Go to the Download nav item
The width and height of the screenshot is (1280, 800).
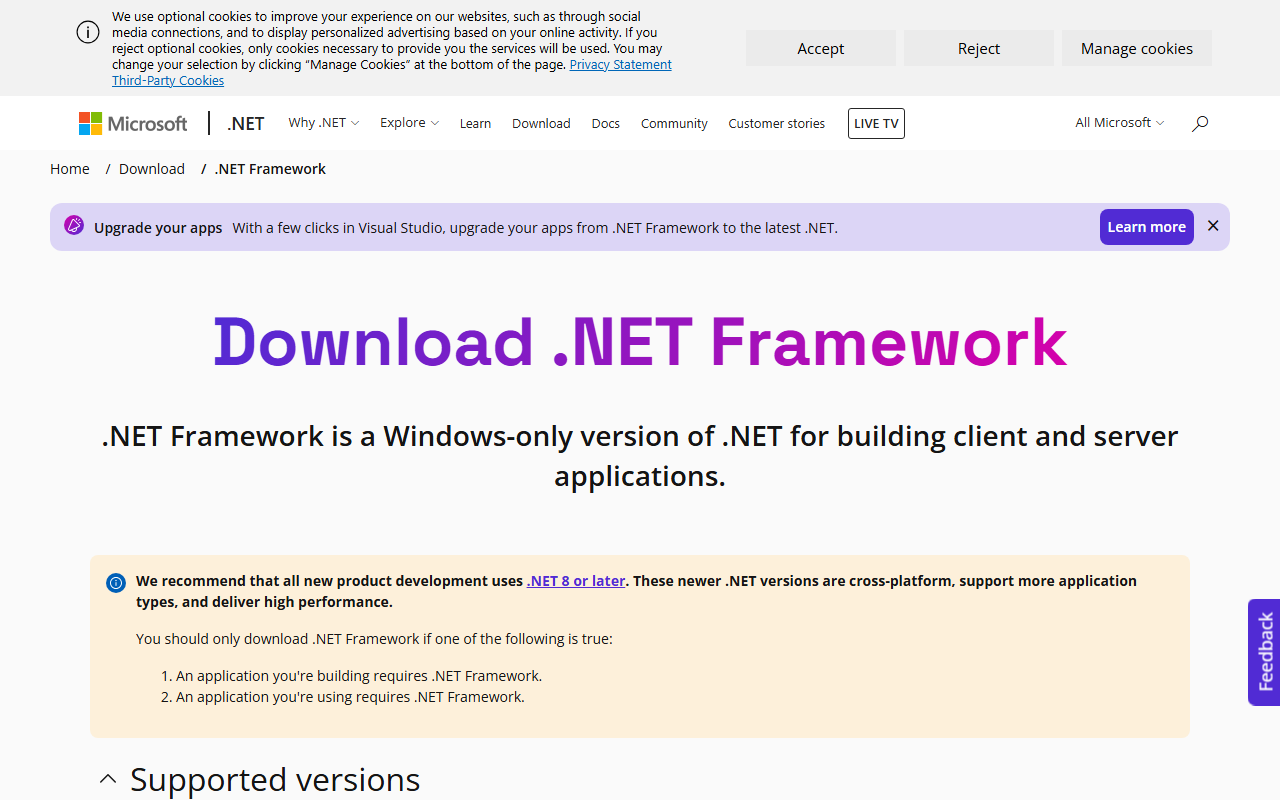pos(541,124)
